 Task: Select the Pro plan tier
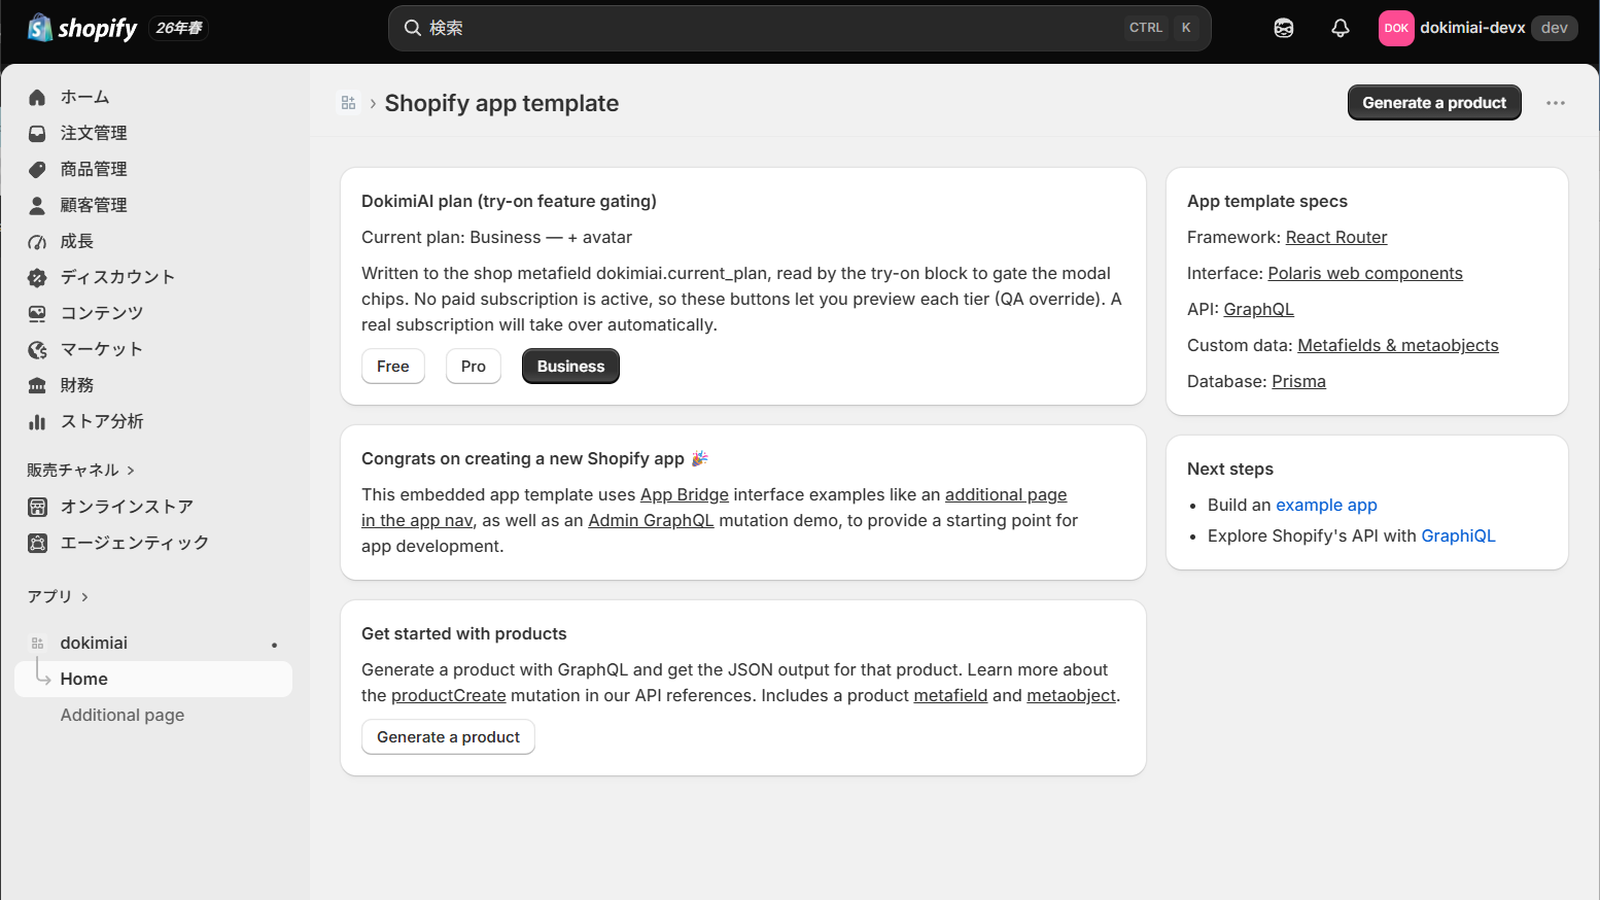[x=473, y=366]
